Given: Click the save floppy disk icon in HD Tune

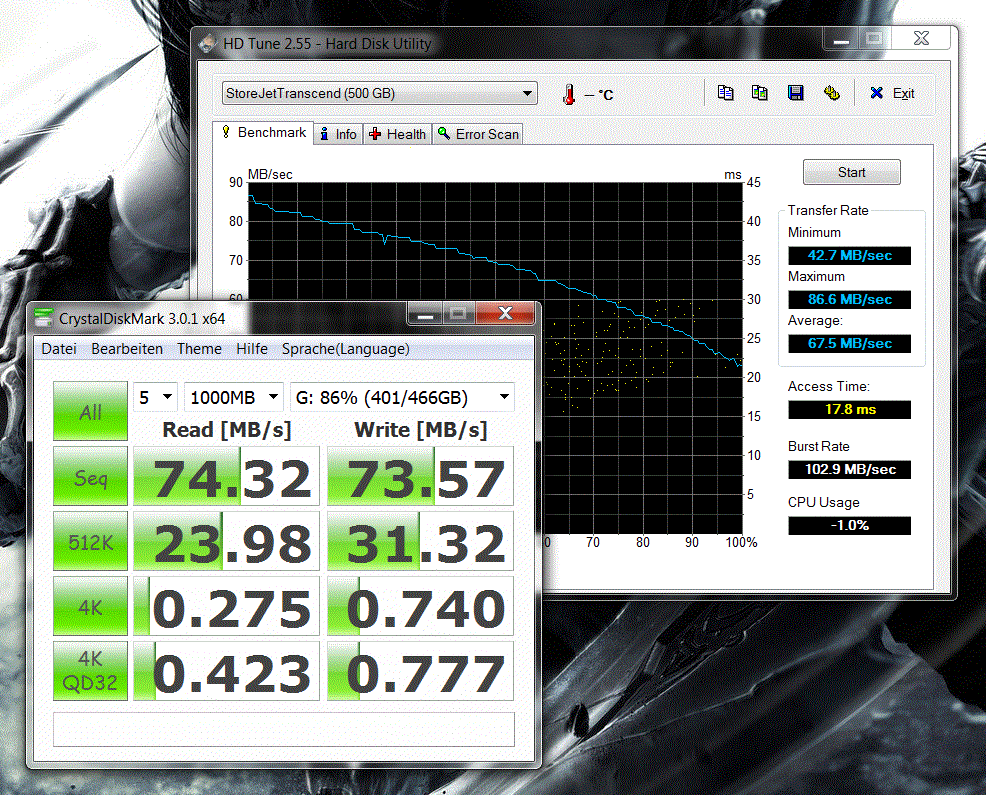Looking at the screenshot, I should point(795,93).
